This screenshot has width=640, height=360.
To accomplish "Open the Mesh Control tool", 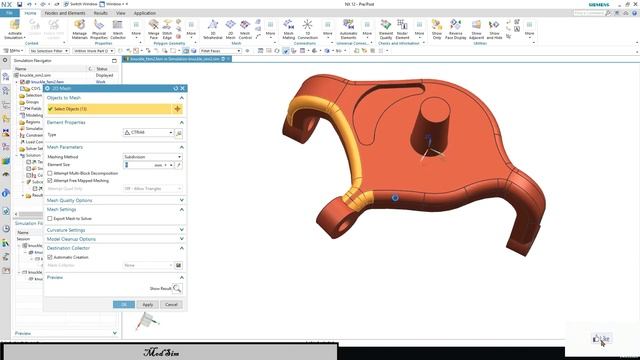I will pos(245,29).
